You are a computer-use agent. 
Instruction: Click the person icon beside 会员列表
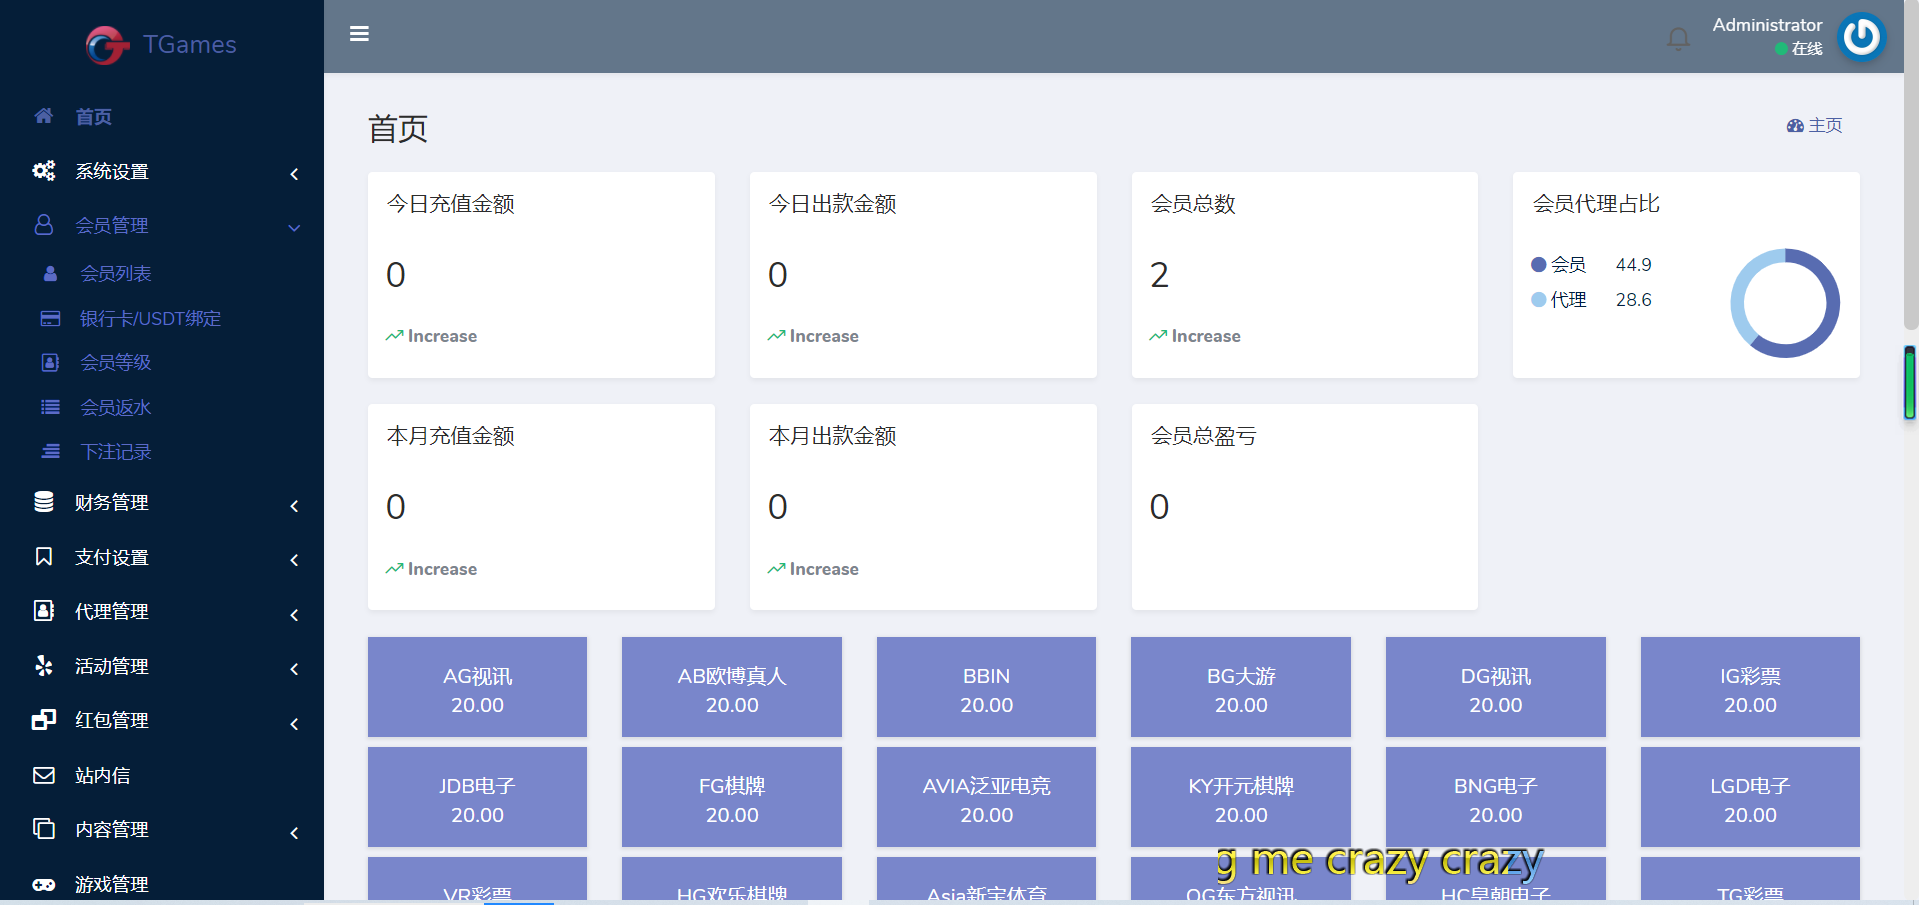(50, 273)
